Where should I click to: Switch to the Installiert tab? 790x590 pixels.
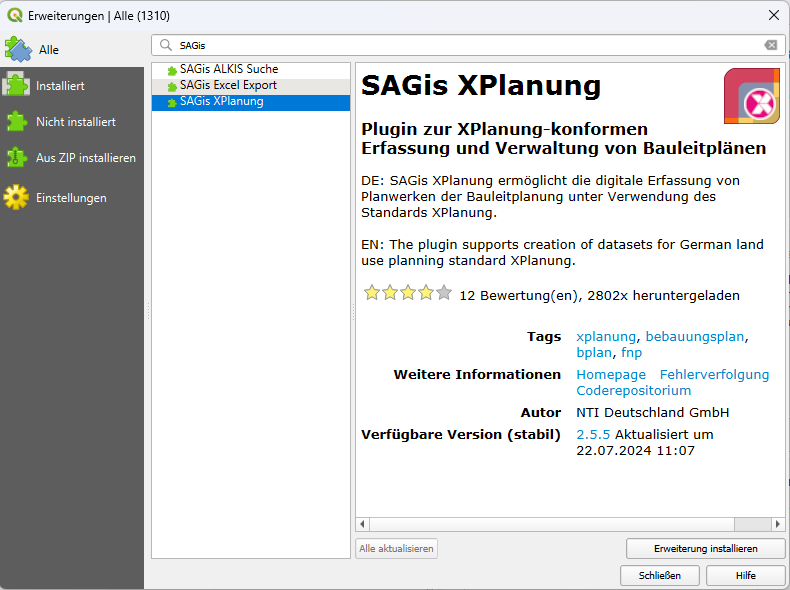click(72, 86)
